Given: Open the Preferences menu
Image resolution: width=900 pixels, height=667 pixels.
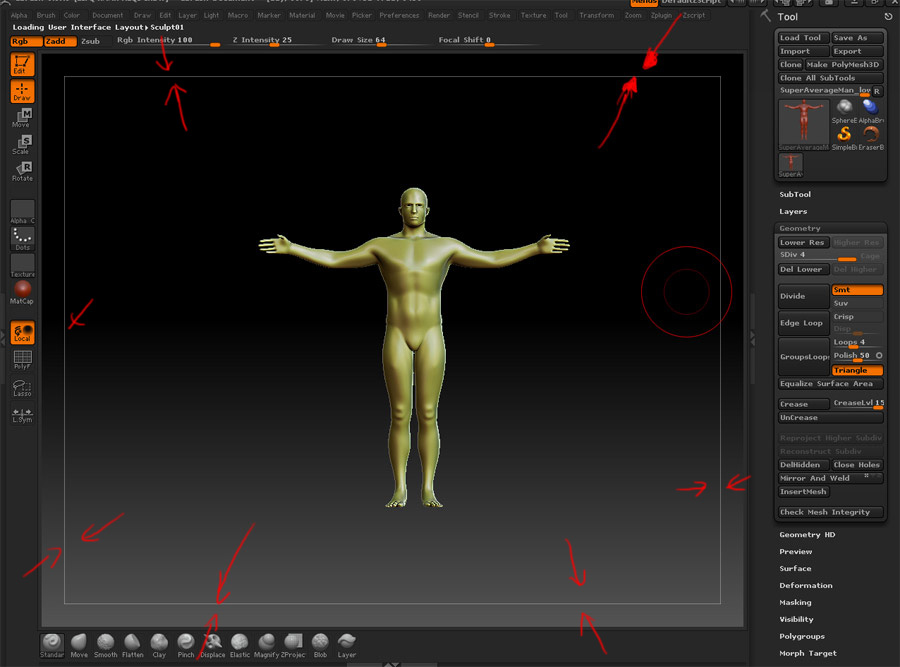Looking at the screenshot, I should click(399, 16).
